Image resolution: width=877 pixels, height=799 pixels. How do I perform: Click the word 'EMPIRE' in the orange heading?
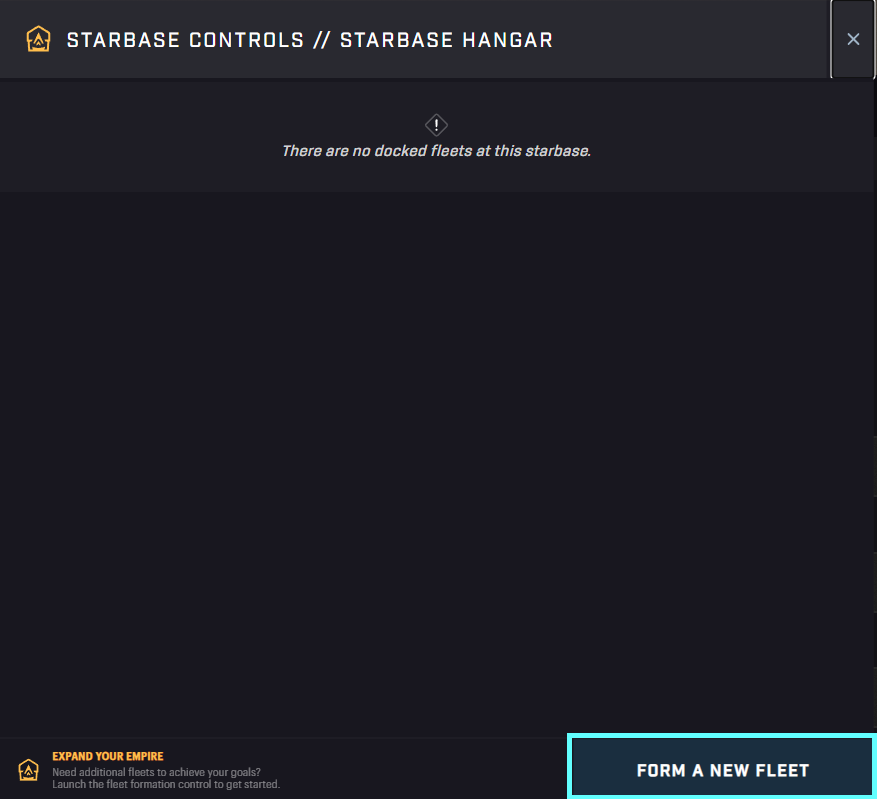[x=145, y=757]
